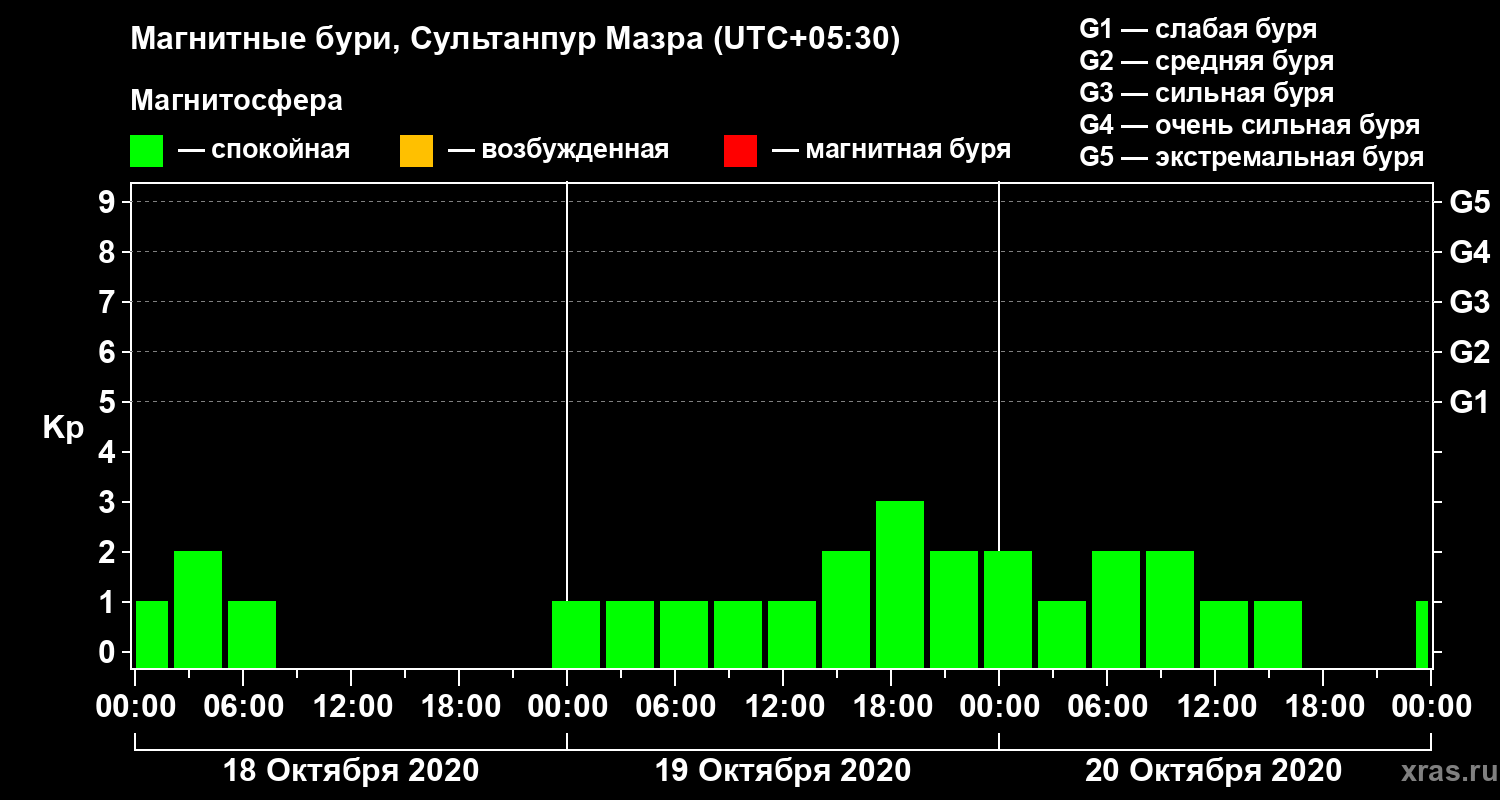This screenshot has width=1500, height=800.
Task: Click the '— спокойная' legend label
Action: pyautogui.click(x=264, y=151)
